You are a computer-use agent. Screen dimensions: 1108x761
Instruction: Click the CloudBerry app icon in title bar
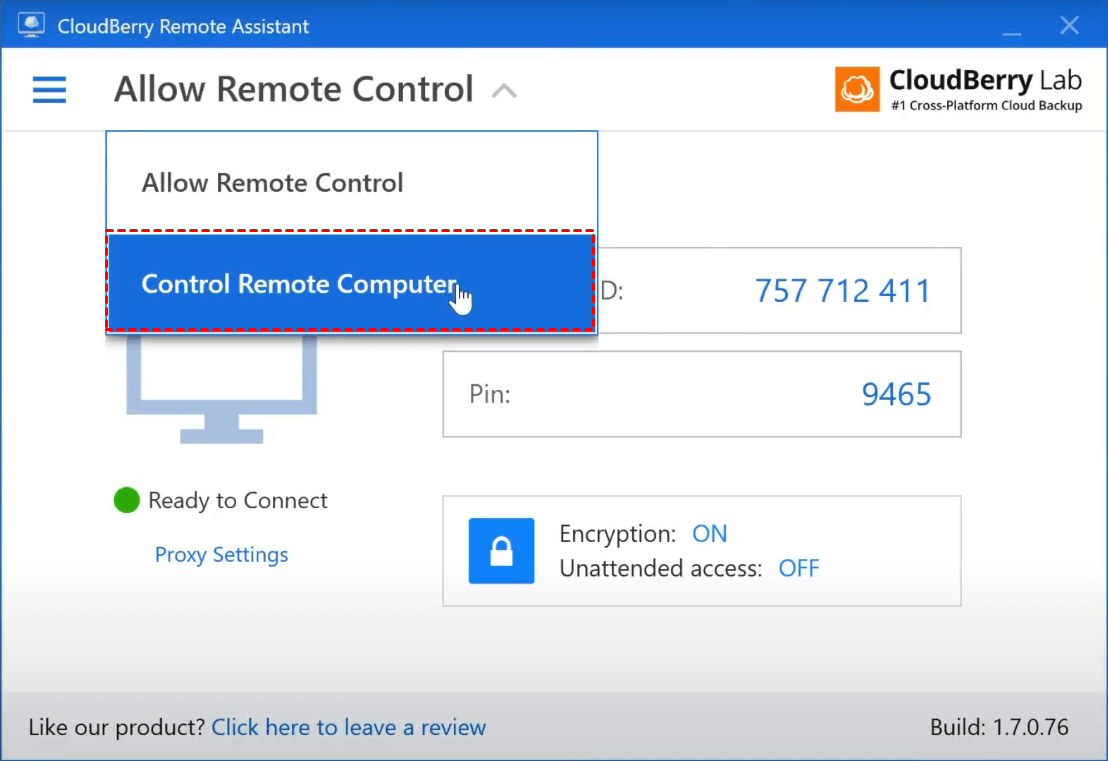tap(31, 25)
